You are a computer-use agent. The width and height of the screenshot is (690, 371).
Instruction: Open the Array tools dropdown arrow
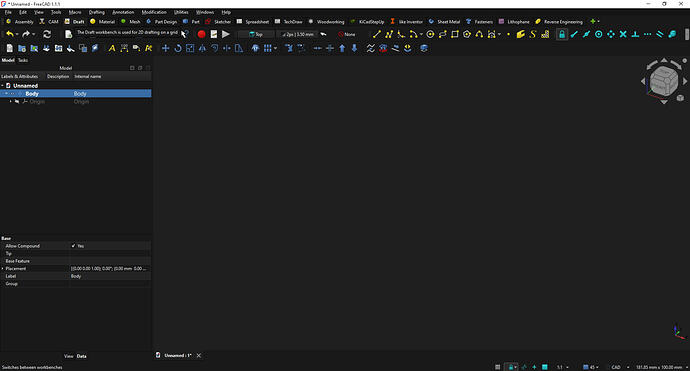[x=275, y=48]
